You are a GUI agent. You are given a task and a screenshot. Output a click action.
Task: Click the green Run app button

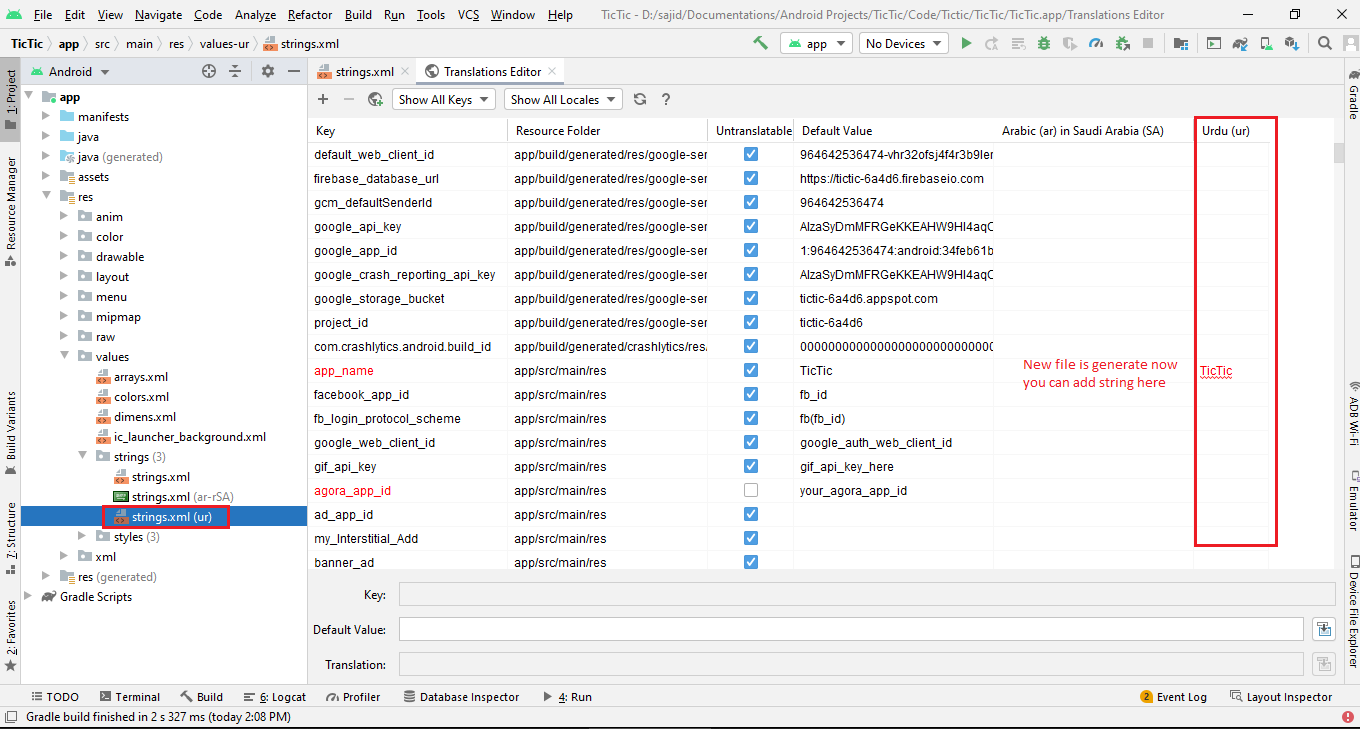966,43
